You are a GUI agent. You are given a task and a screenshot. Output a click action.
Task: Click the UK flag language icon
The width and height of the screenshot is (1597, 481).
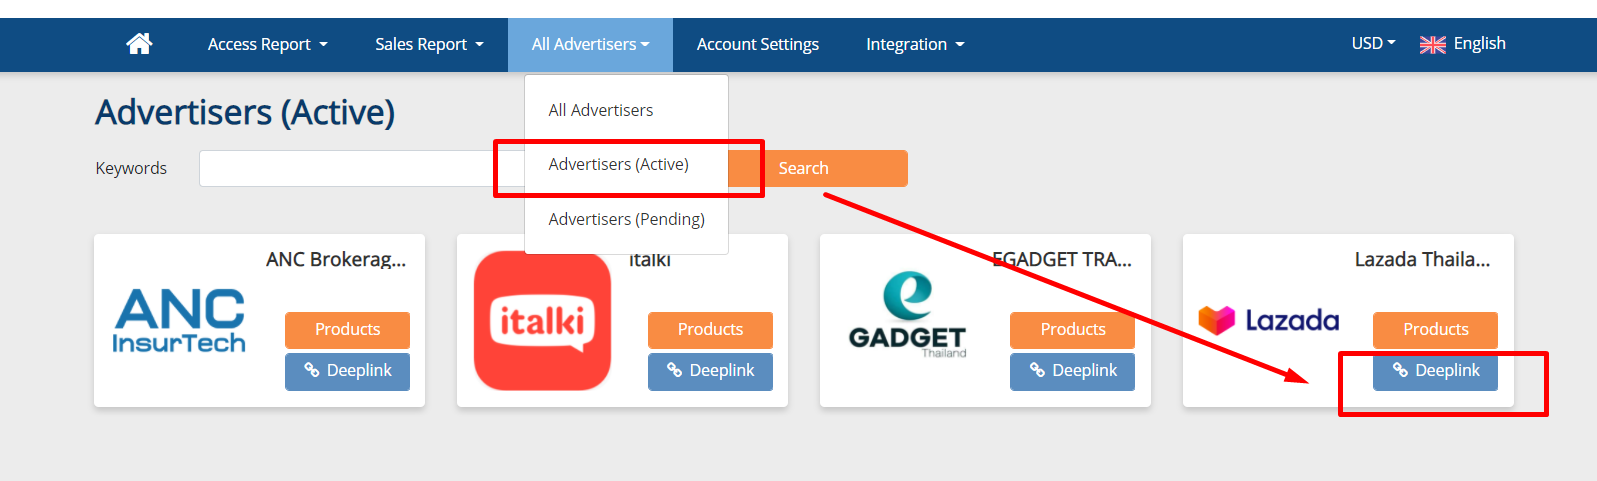coord(1432,45)
